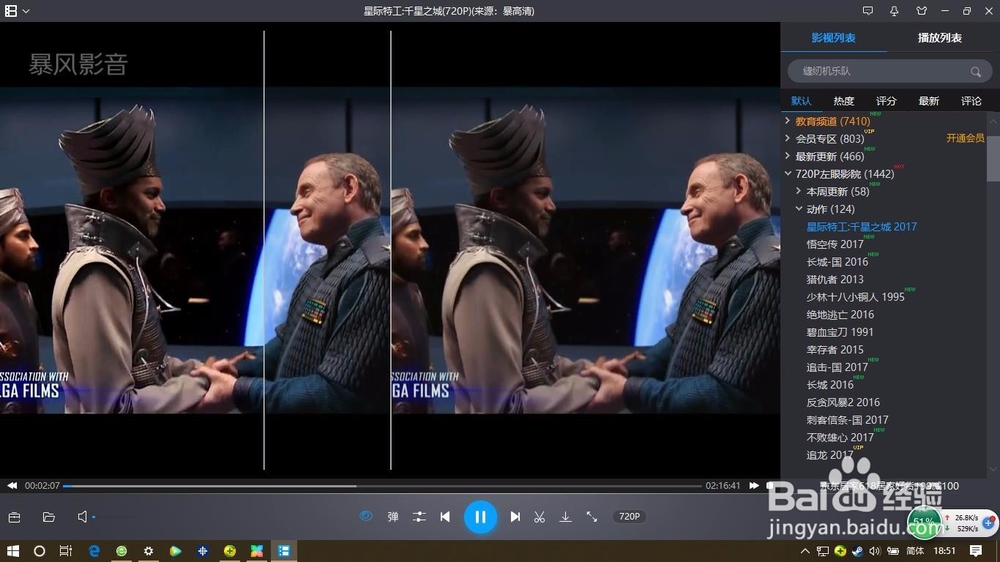This screenshot has width=1000, height=562.
Task: Select 悟空传 2017 in list
Action: click(x=835, y=244)
